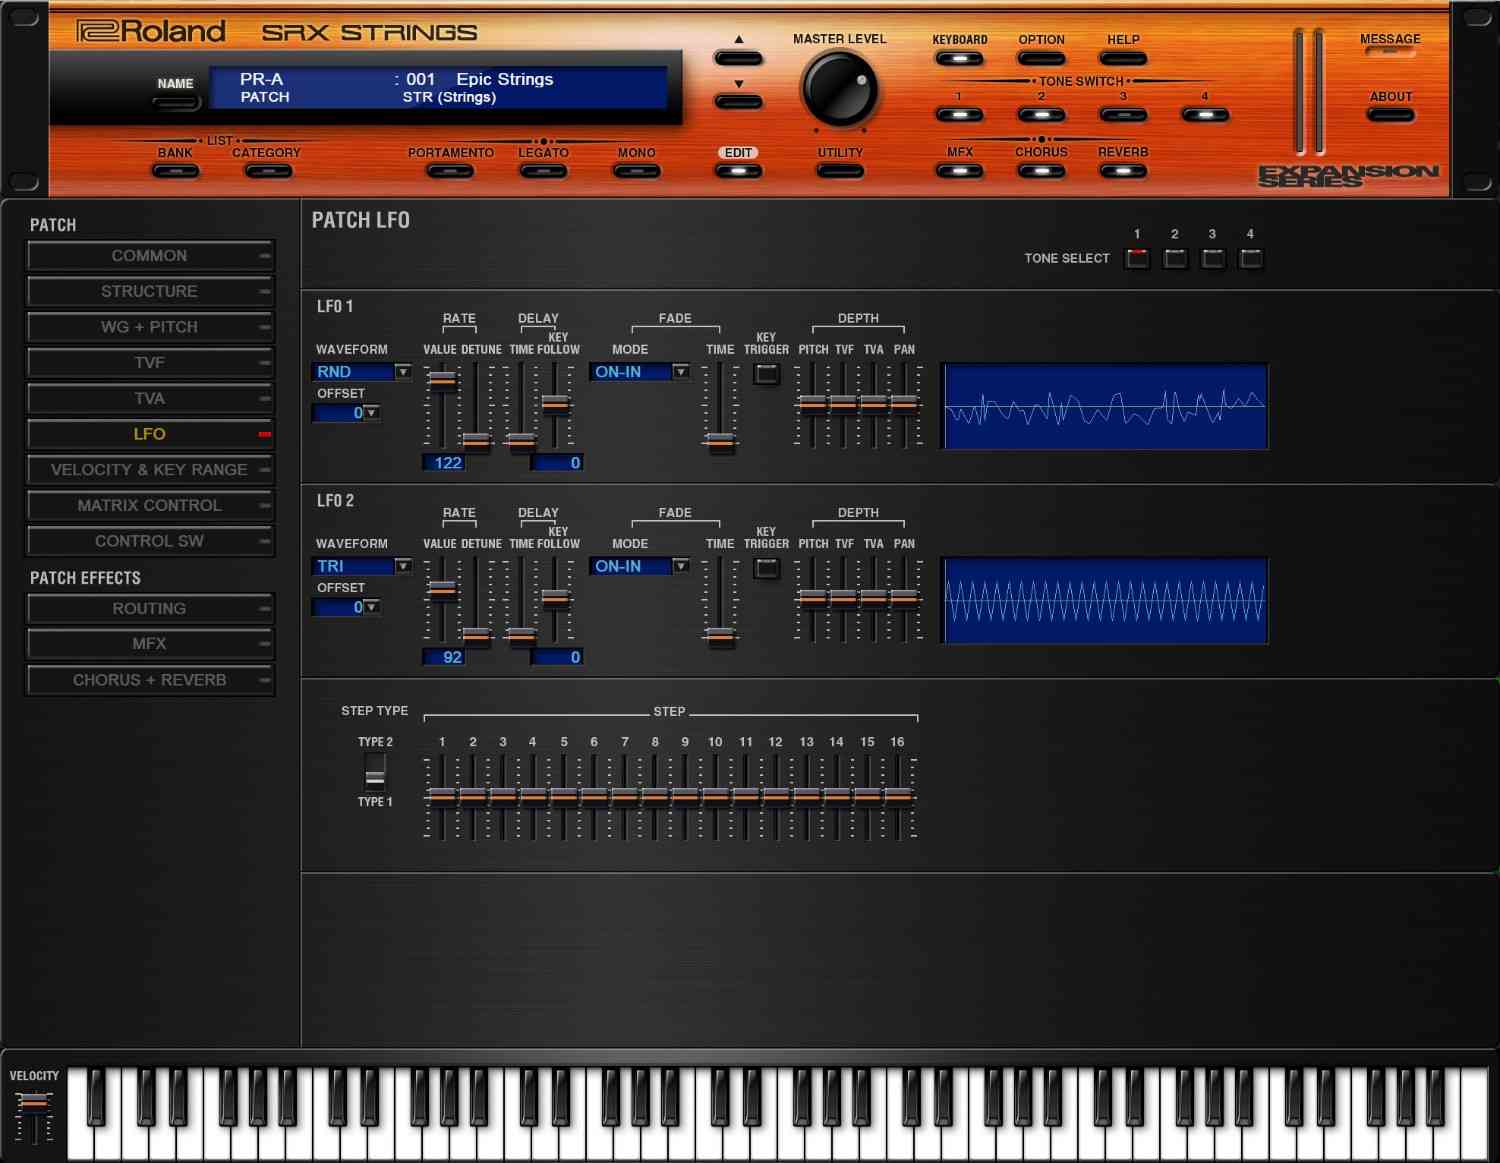
Task: Open the LFO 2 fade mode dropdown
Action: click(x=638, y=566)
